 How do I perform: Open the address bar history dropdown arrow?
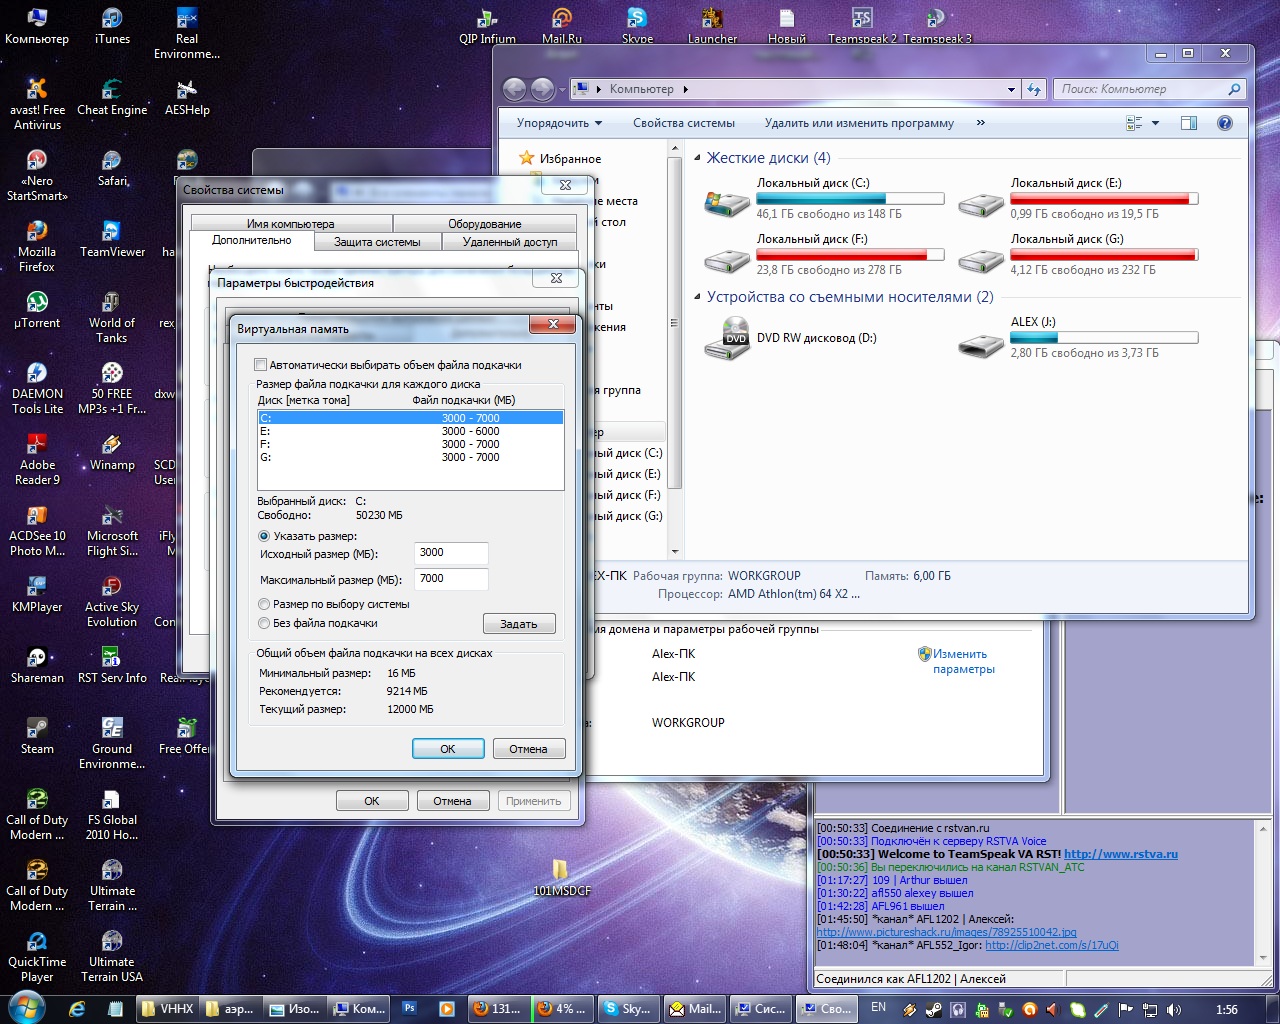(1011, 89)
